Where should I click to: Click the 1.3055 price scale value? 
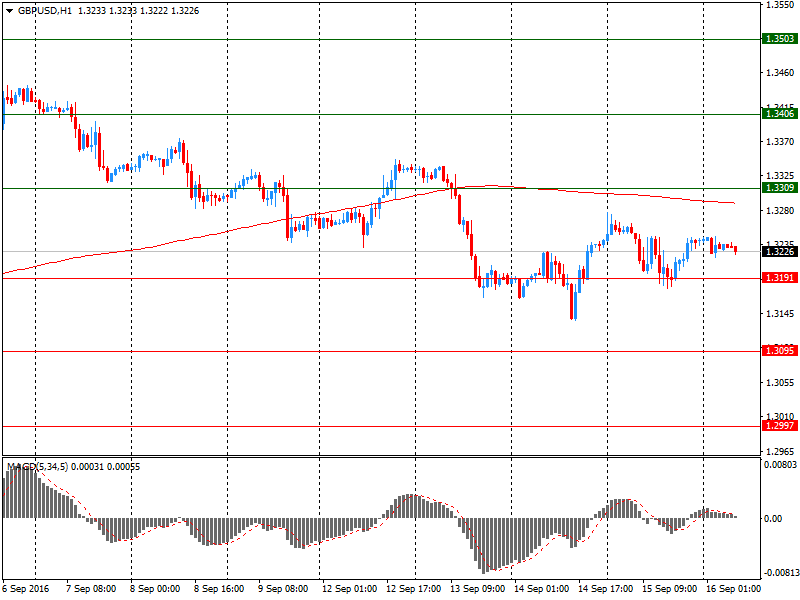pos(780,382)
